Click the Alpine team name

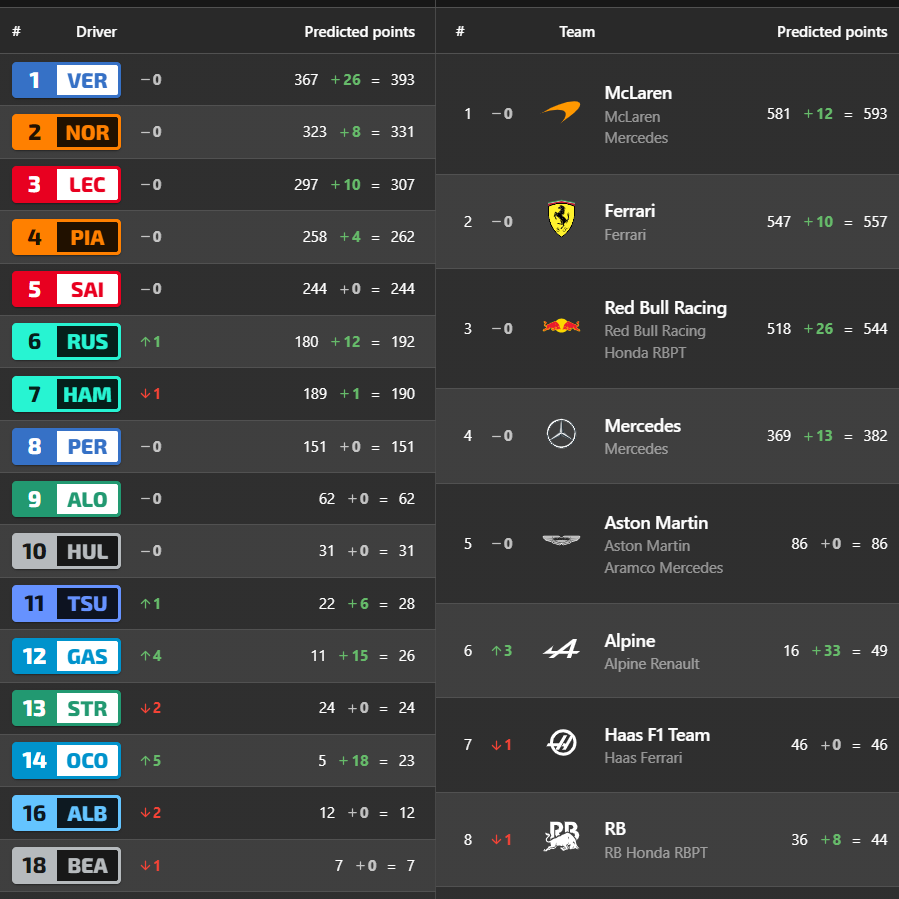(x=630, y=640)
